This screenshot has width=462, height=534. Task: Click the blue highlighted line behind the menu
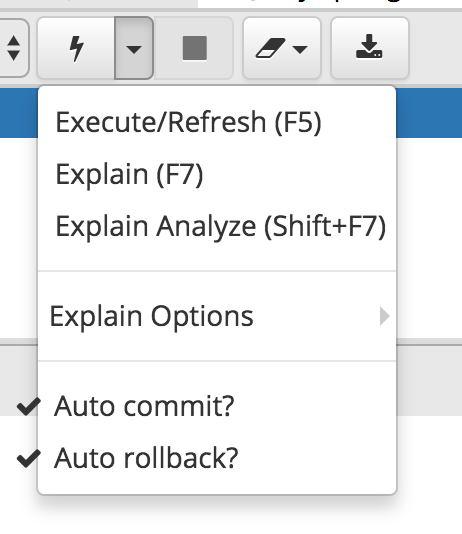click(19, 113)
